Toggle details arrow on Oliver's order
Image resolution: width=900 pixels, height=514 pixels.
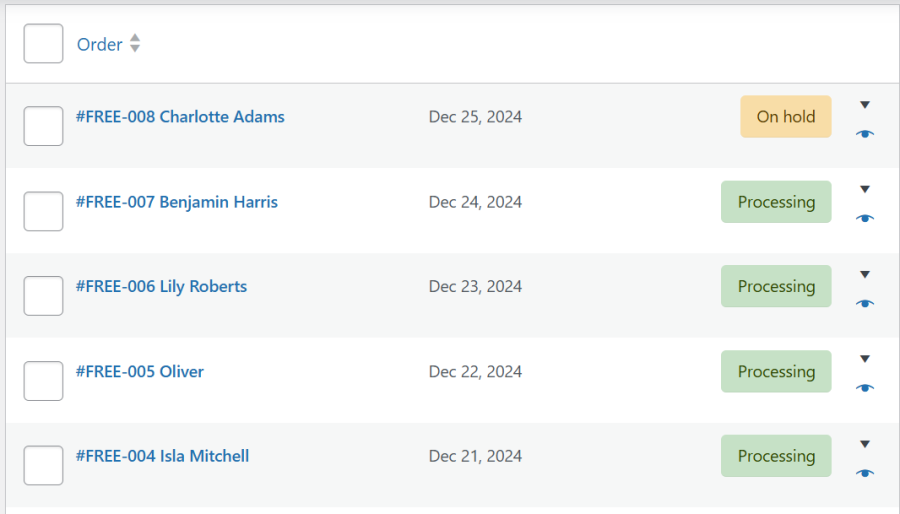click(x=865, y=359)
